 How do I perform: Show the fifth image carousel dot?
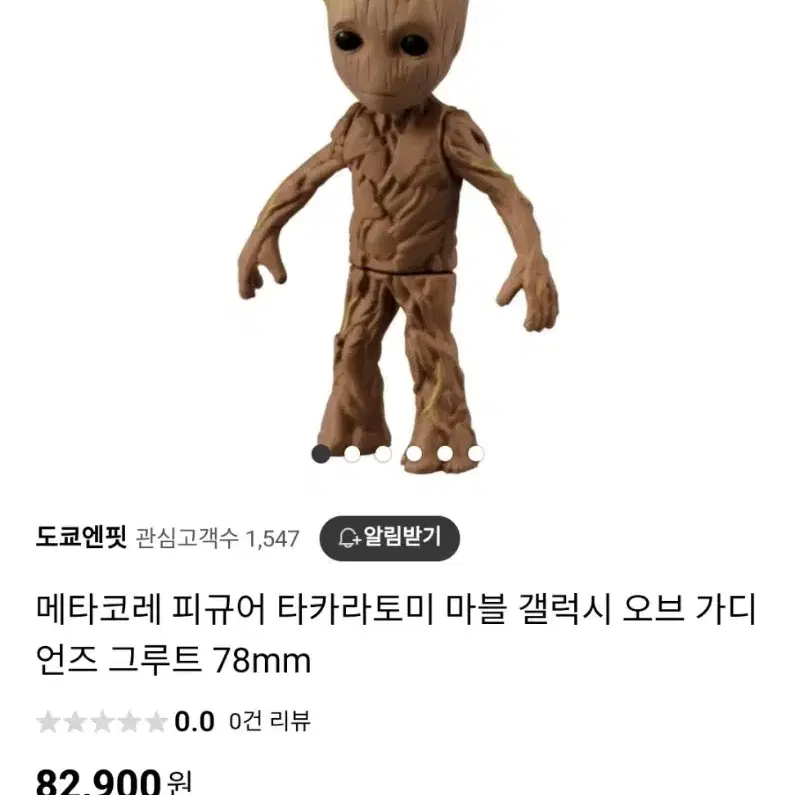445,454
